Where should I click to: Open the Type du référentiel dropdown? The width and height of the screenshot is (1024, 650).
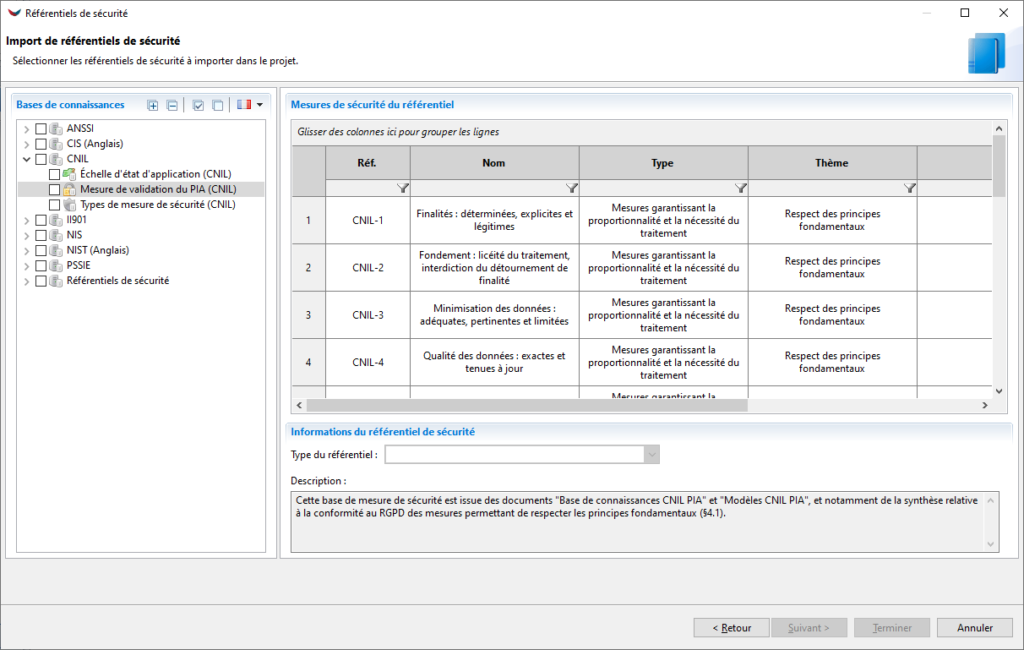pyautogui.click(x=651, y=454)
